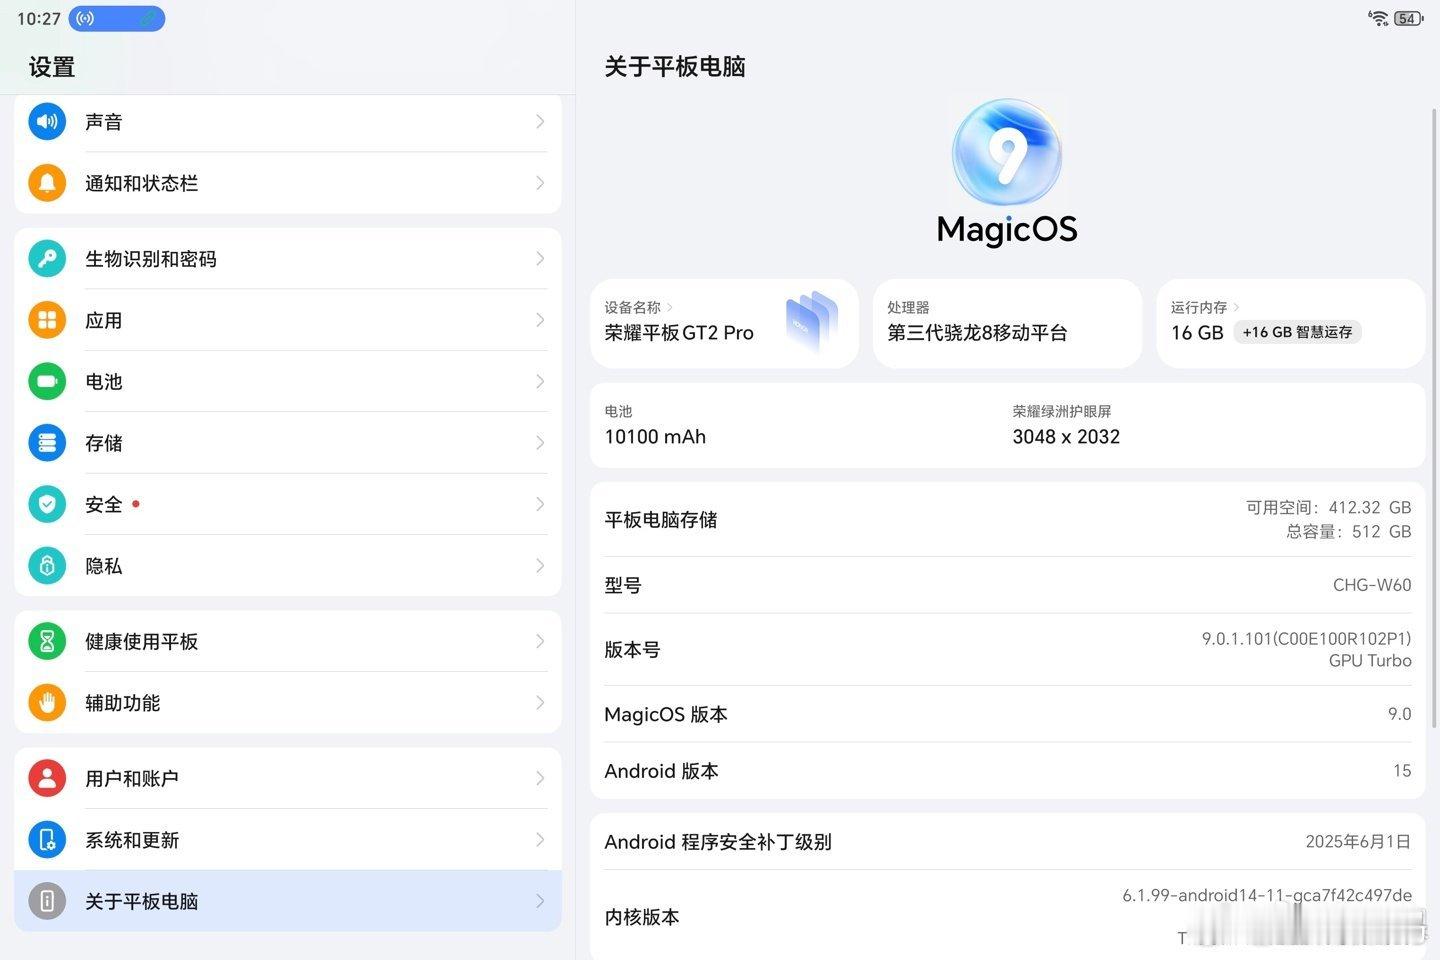Open 平板电脑存储 details
This screenshot has height=960, width=1440.
pyautogui.click(x=1007, y=520)
